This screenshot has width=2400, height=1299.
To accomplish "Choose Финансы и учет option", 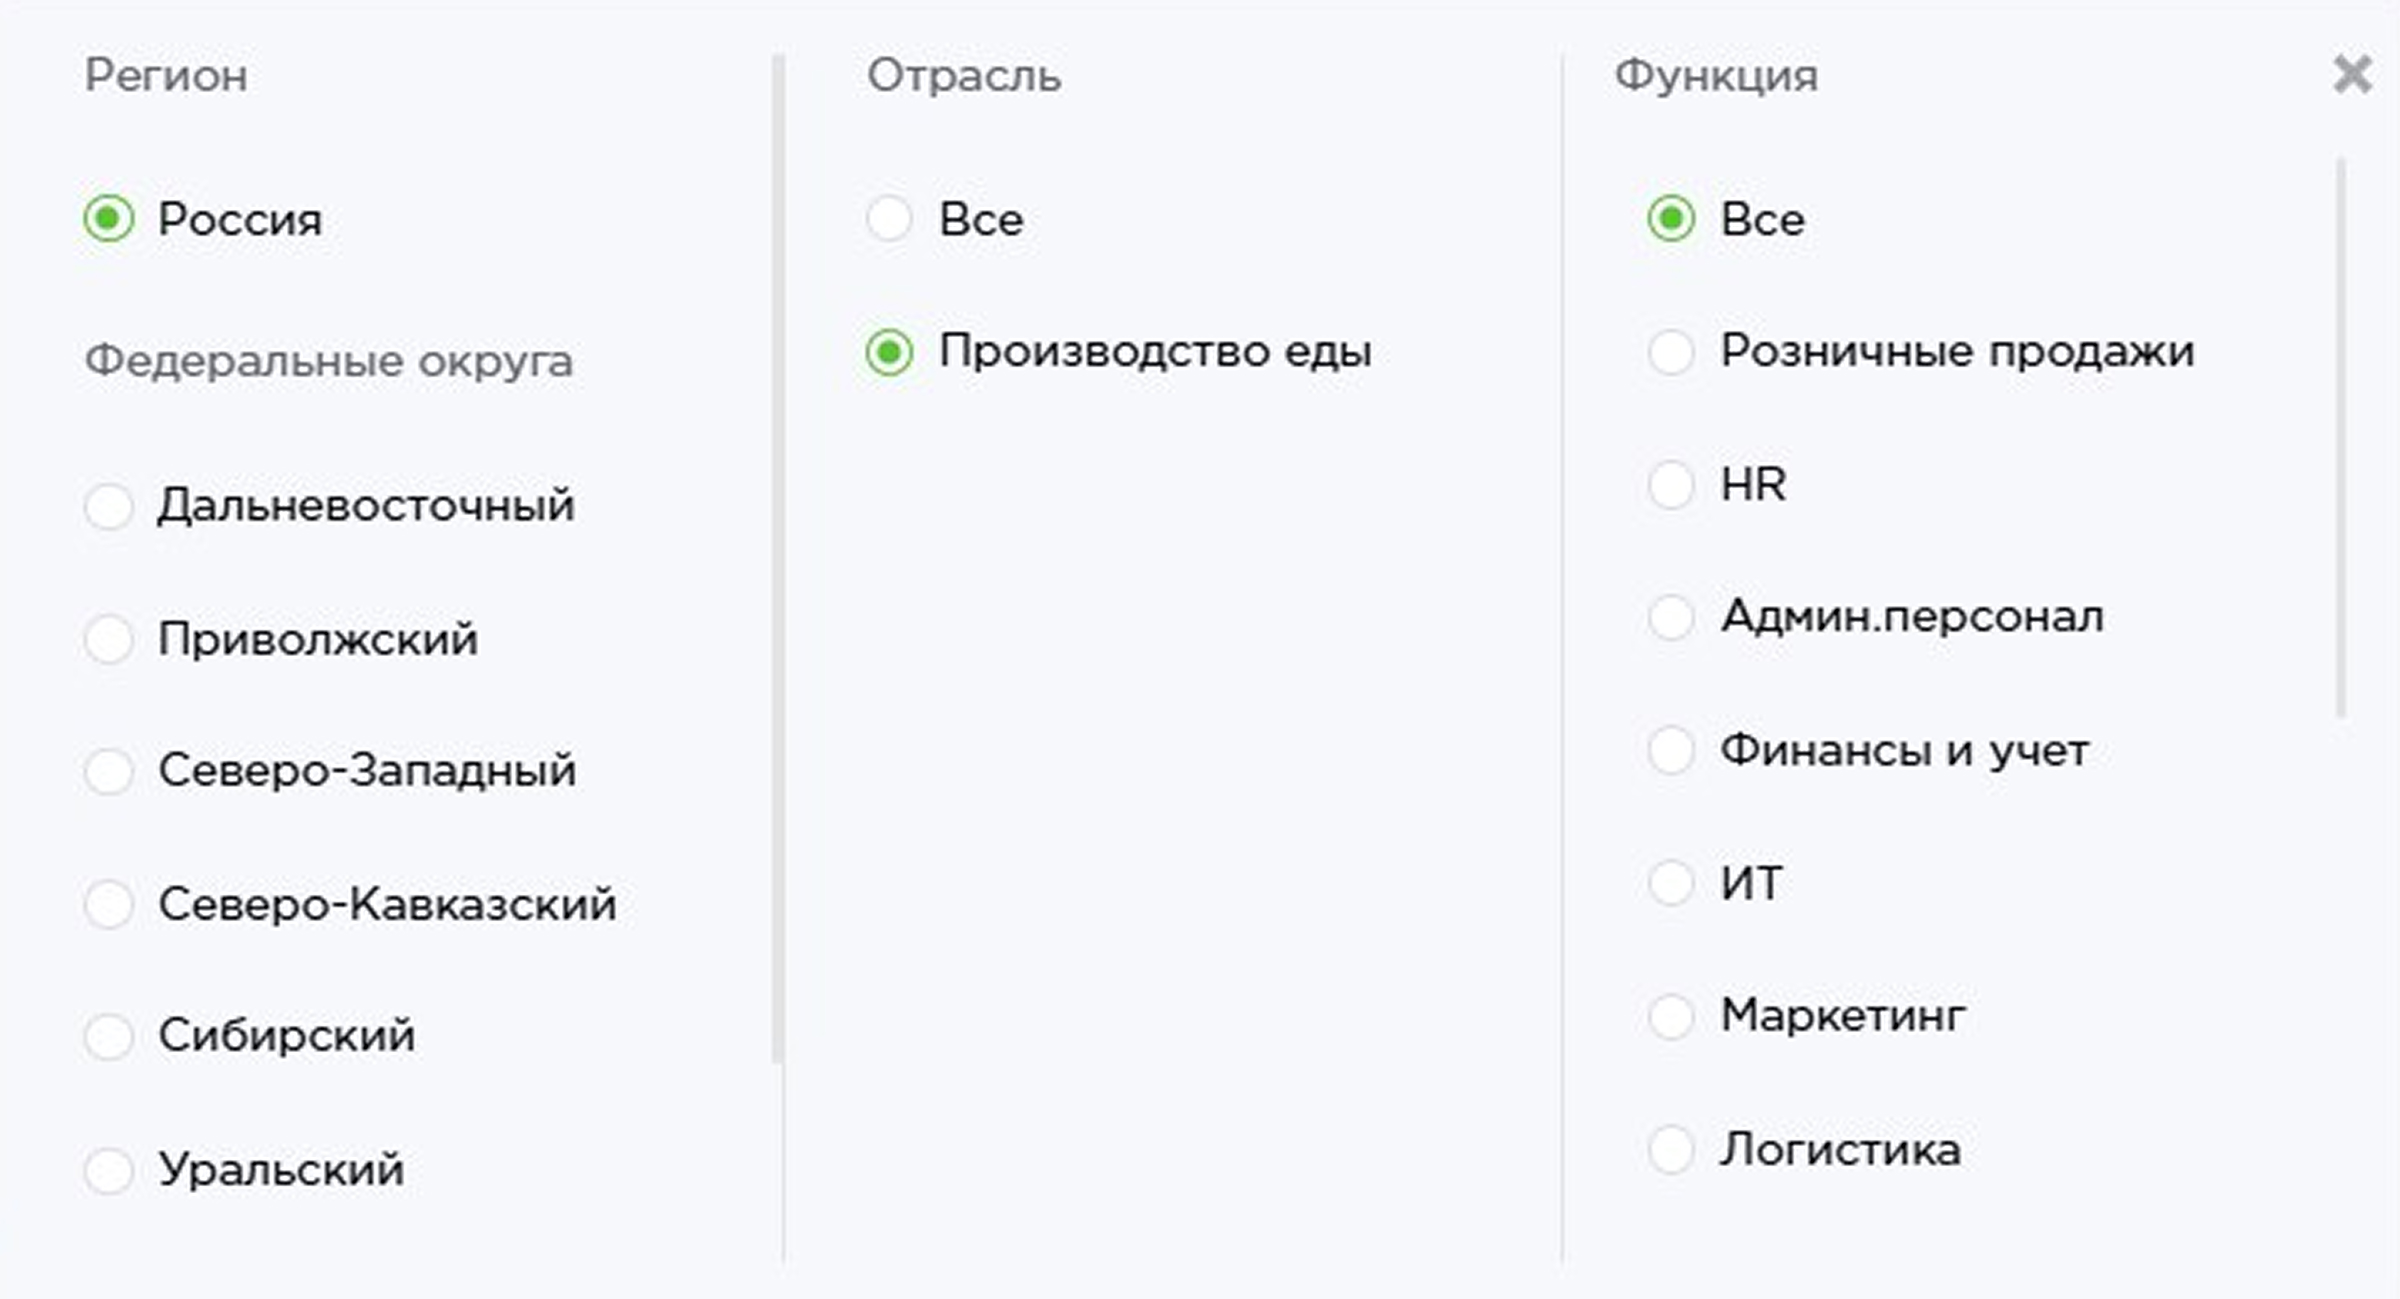I will click(1670, 750).
